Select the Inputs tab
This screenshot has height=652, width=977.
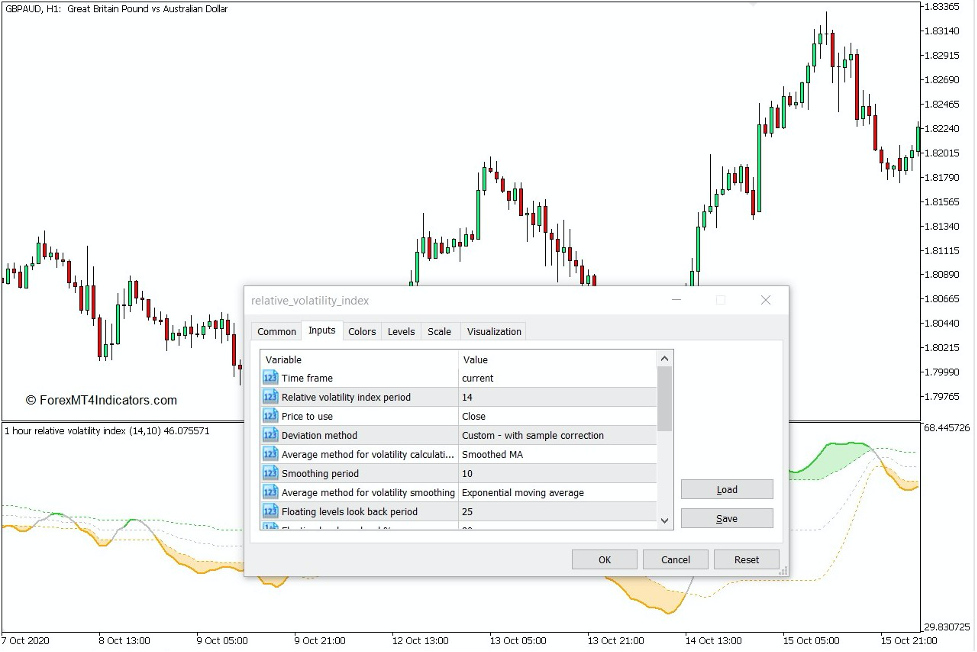pos(322,330)
